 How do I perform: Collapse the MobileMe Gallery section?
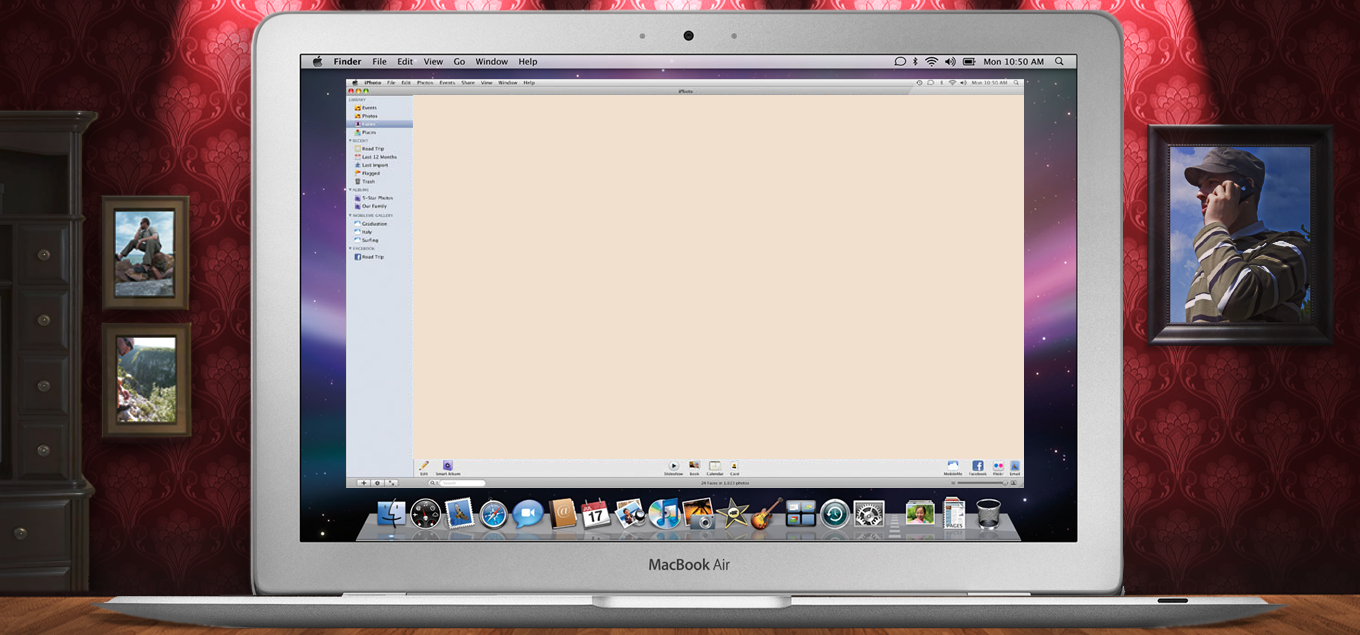[350, 215]
